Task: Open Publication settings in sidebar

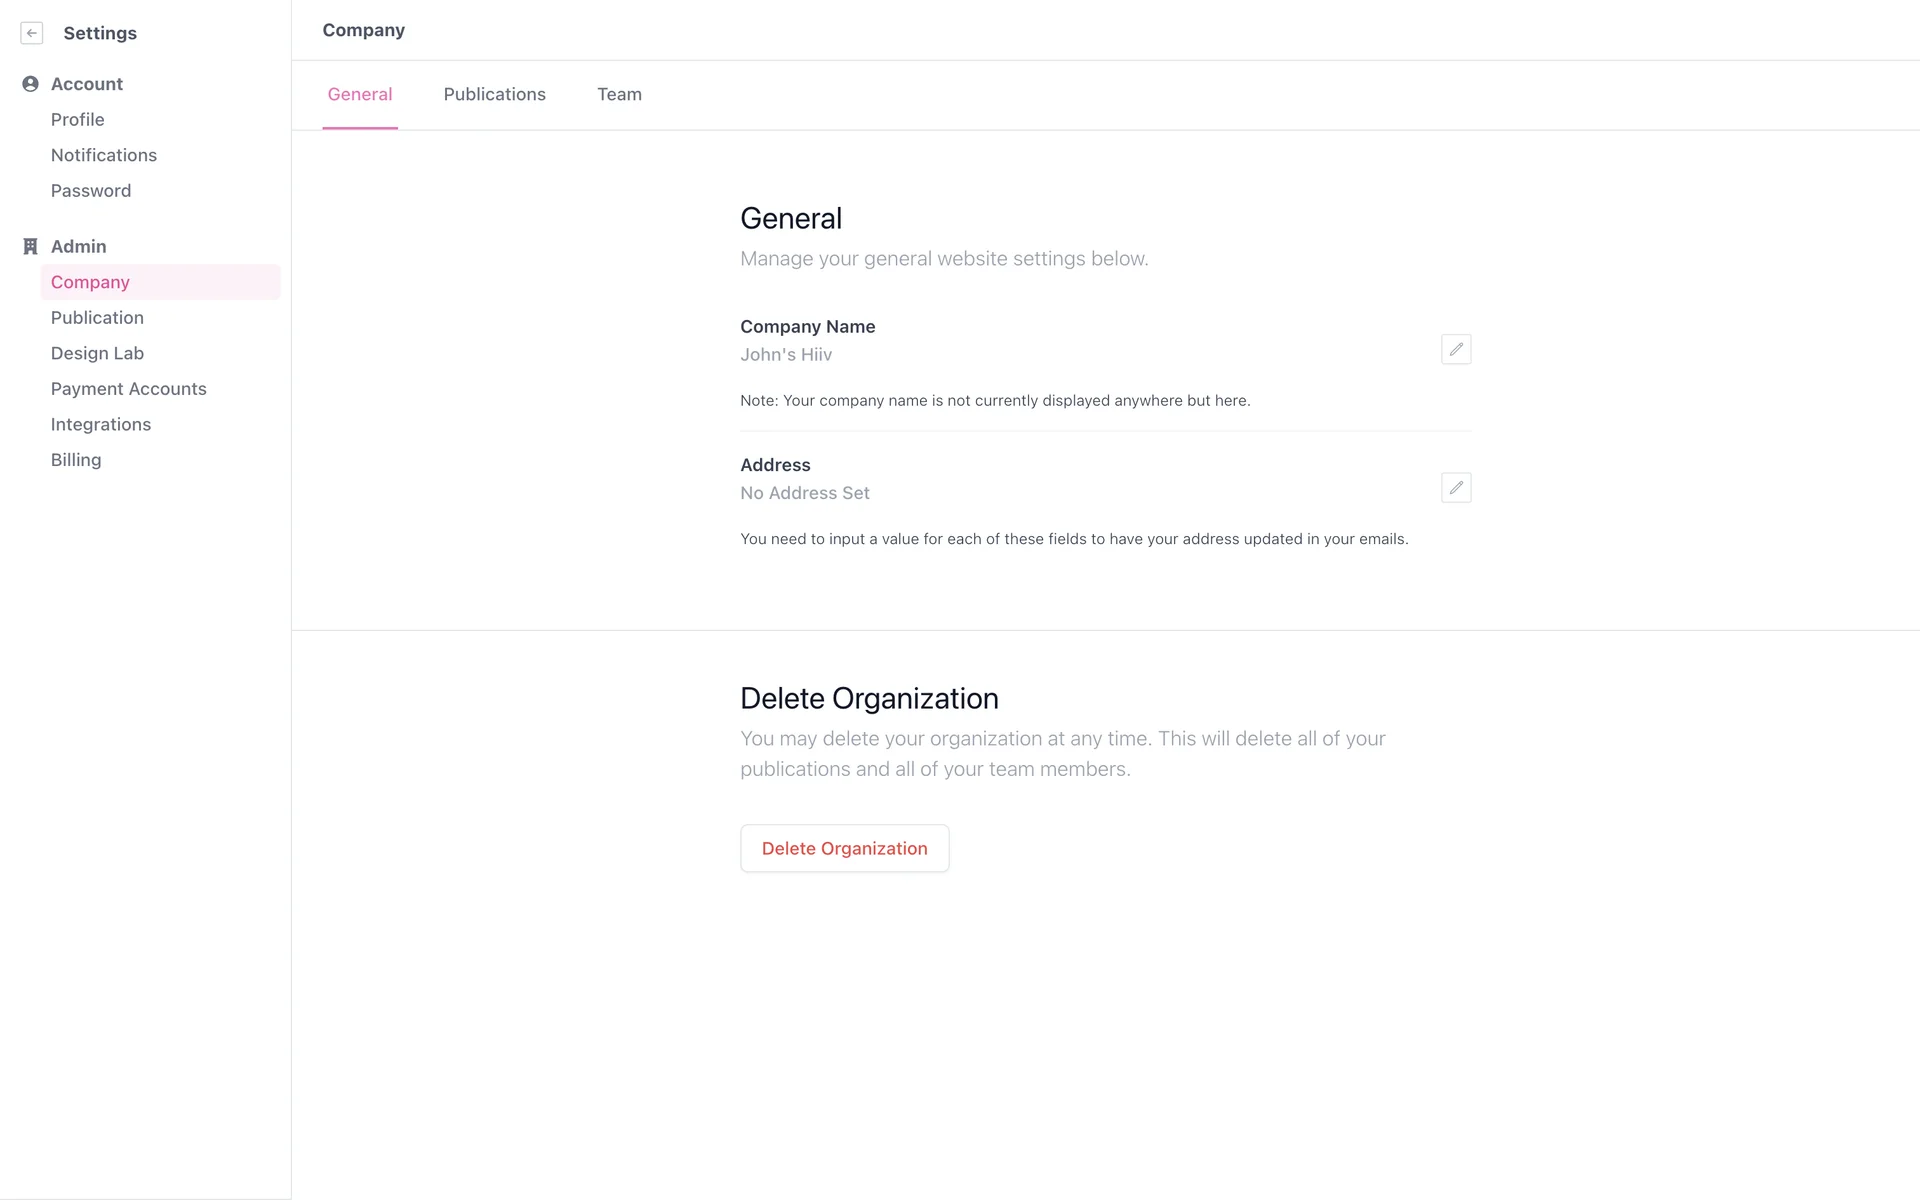Action: (97, 318)
